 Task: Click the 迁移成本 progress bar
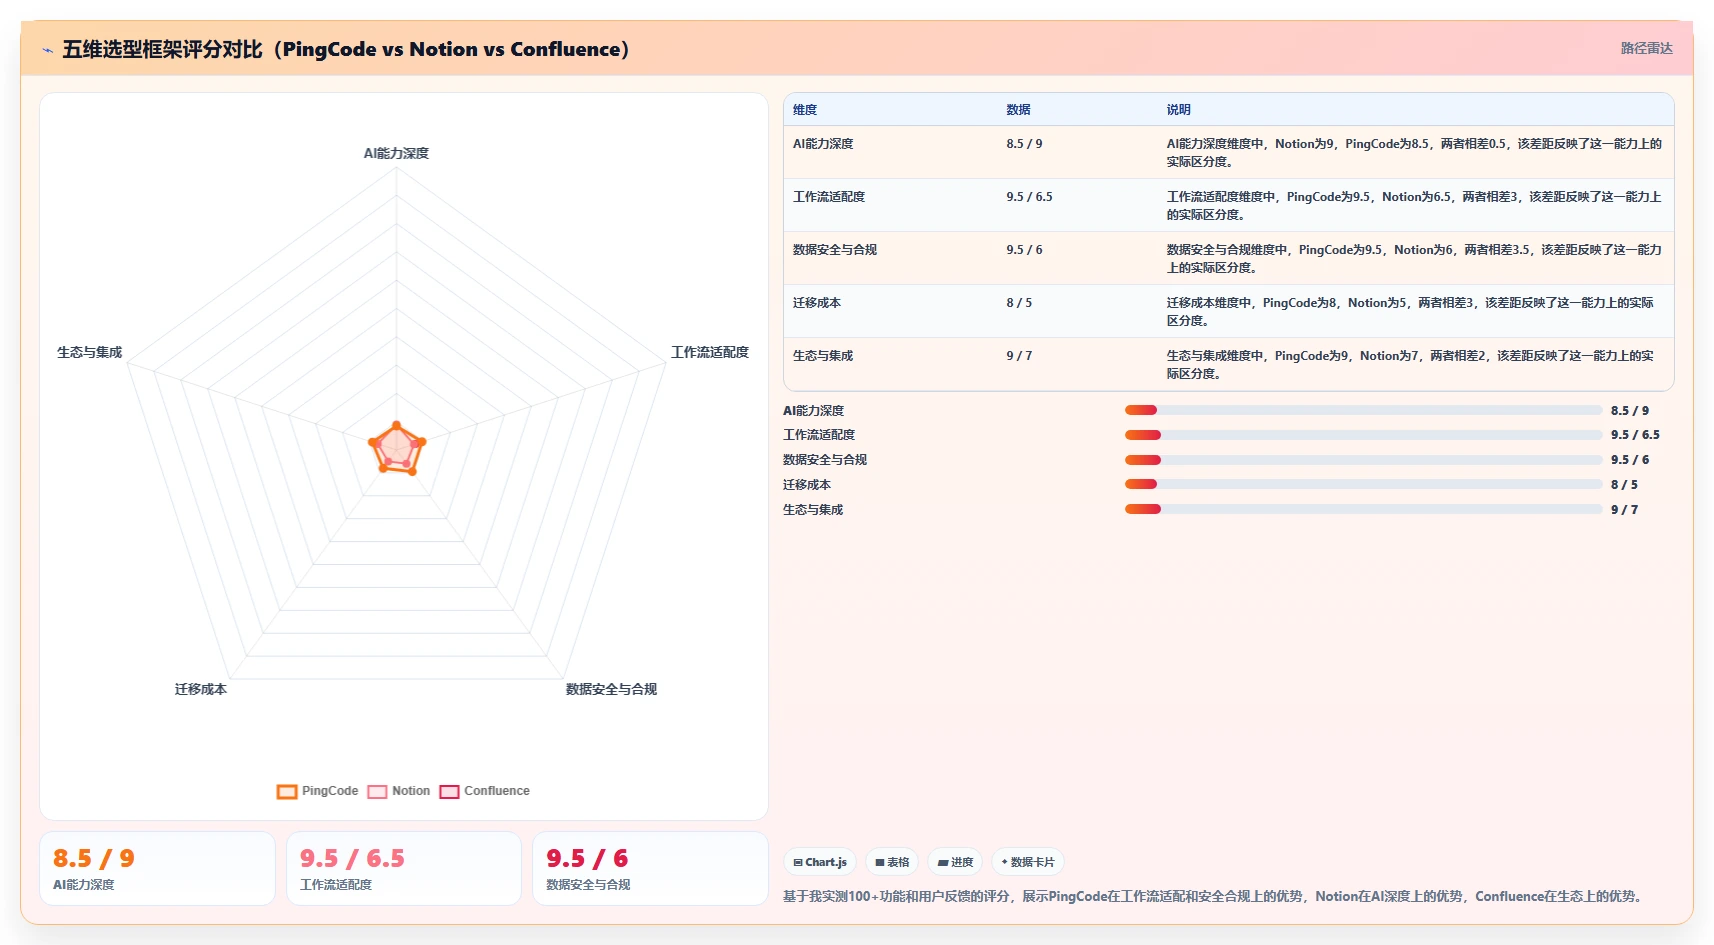point(1363,484)
